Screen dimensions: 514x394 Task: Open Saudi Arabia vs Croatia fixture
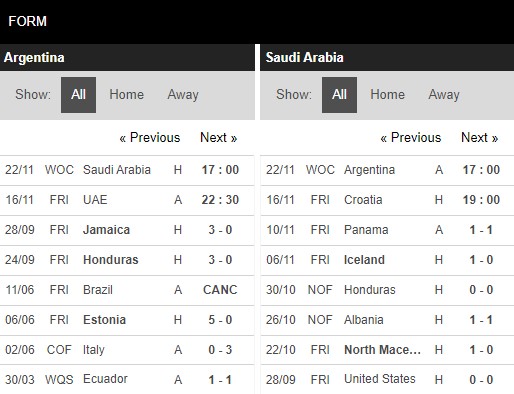387,200
